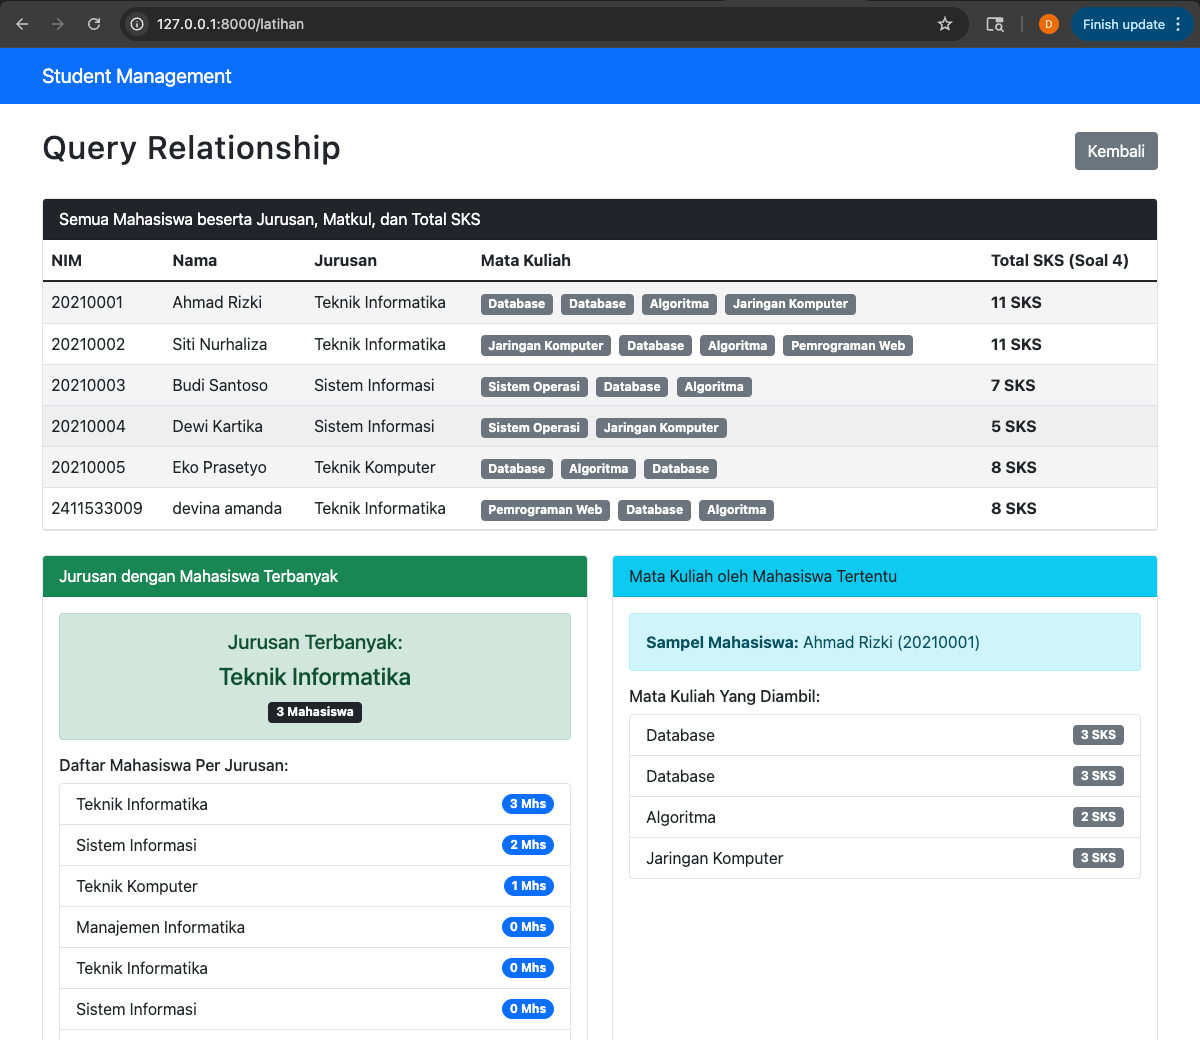Click name devina amanda
The image size is (1200, 1040).
[227, 508]
